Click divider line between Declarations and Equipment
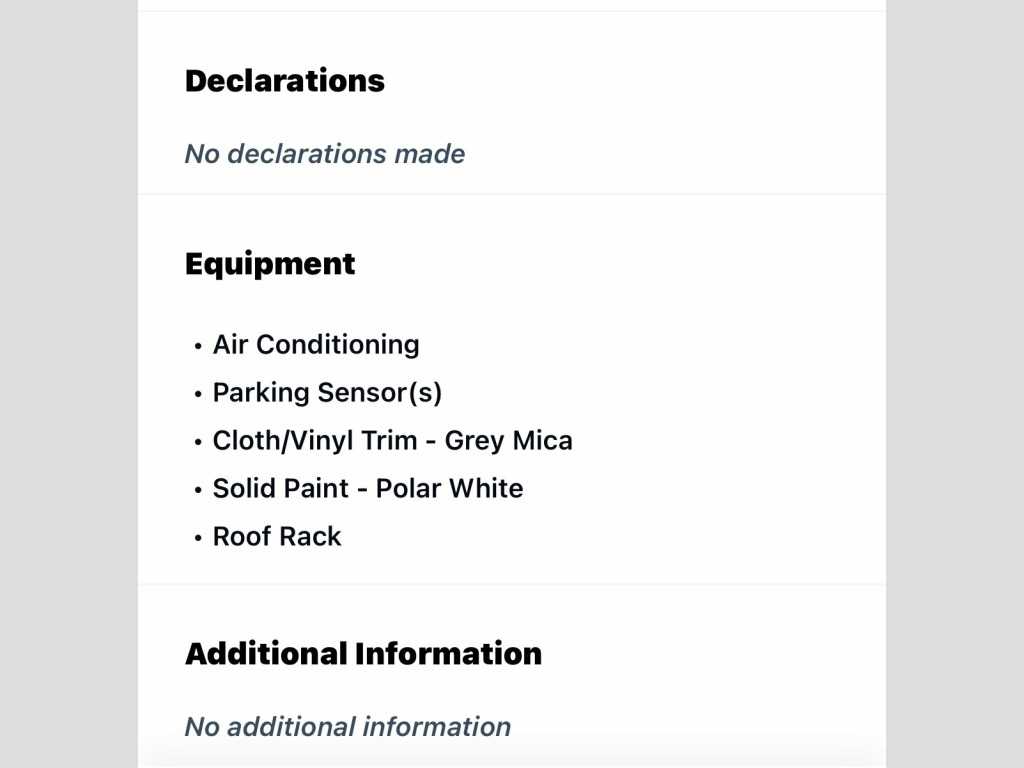The width and height of the screenshot is (1024, 768). [x=512, y=194]
